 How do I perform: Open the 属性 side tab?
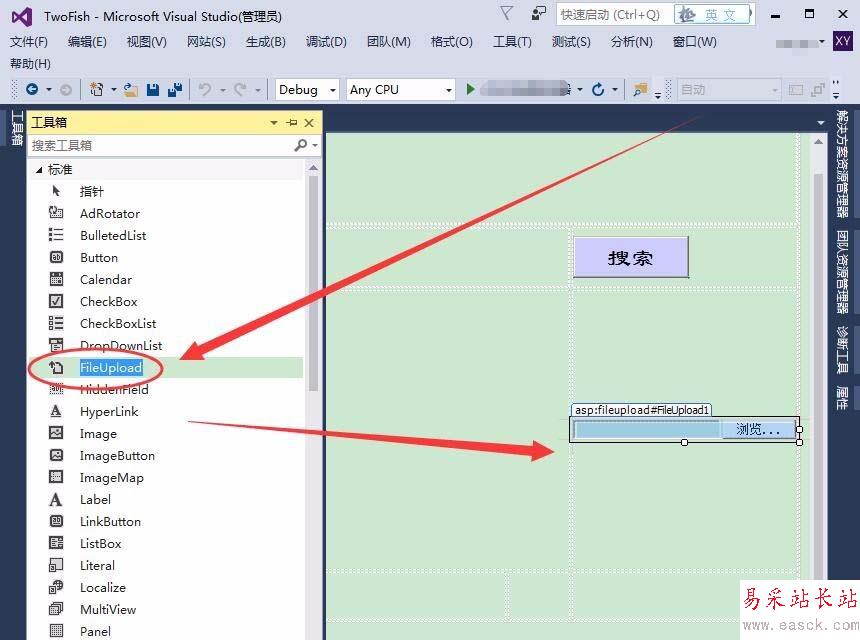(x=842, y=398)
